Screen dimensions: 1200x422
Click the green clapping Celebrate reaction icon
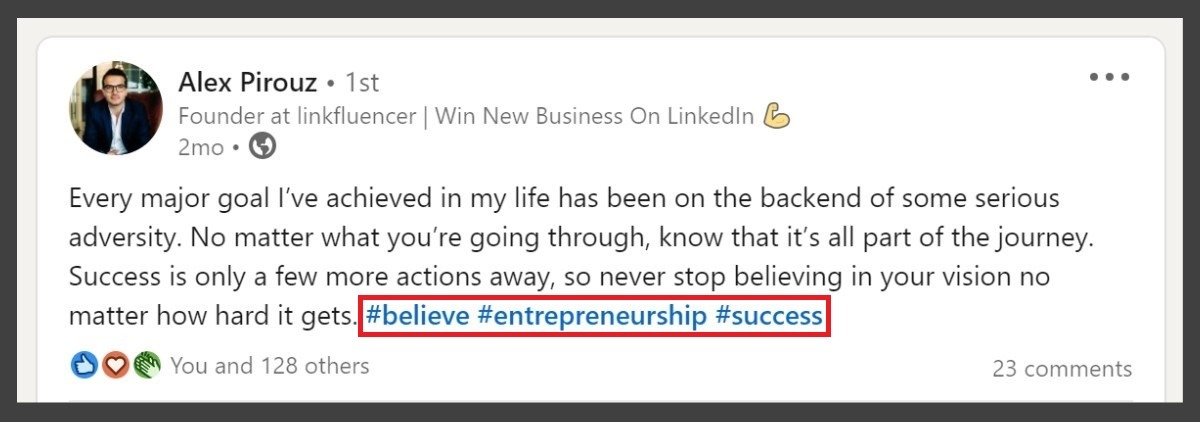point(147,366)
